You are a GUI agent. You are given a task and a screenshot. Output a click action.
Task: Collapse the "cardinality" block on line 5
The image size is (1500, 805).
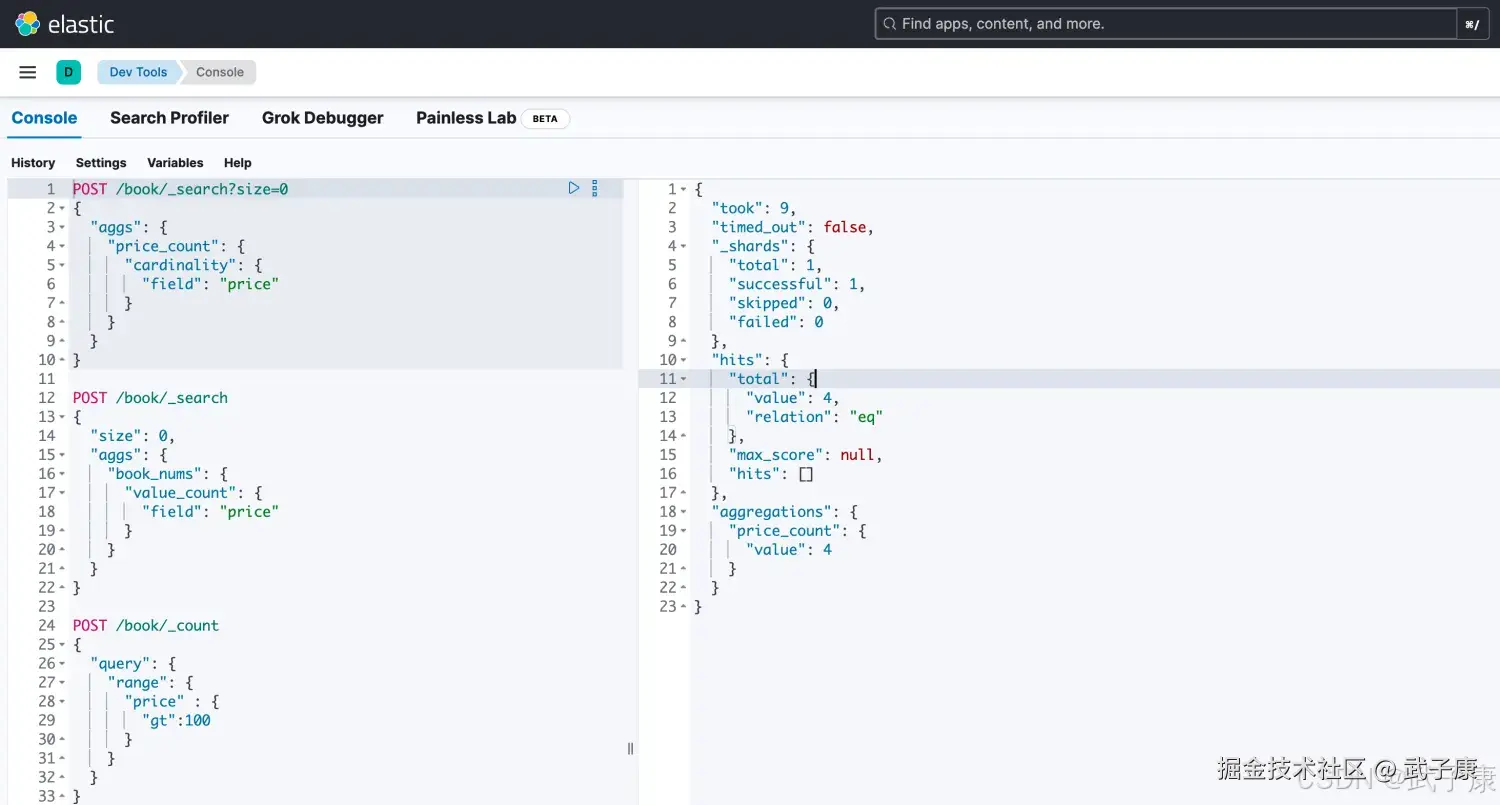[62, 265]
